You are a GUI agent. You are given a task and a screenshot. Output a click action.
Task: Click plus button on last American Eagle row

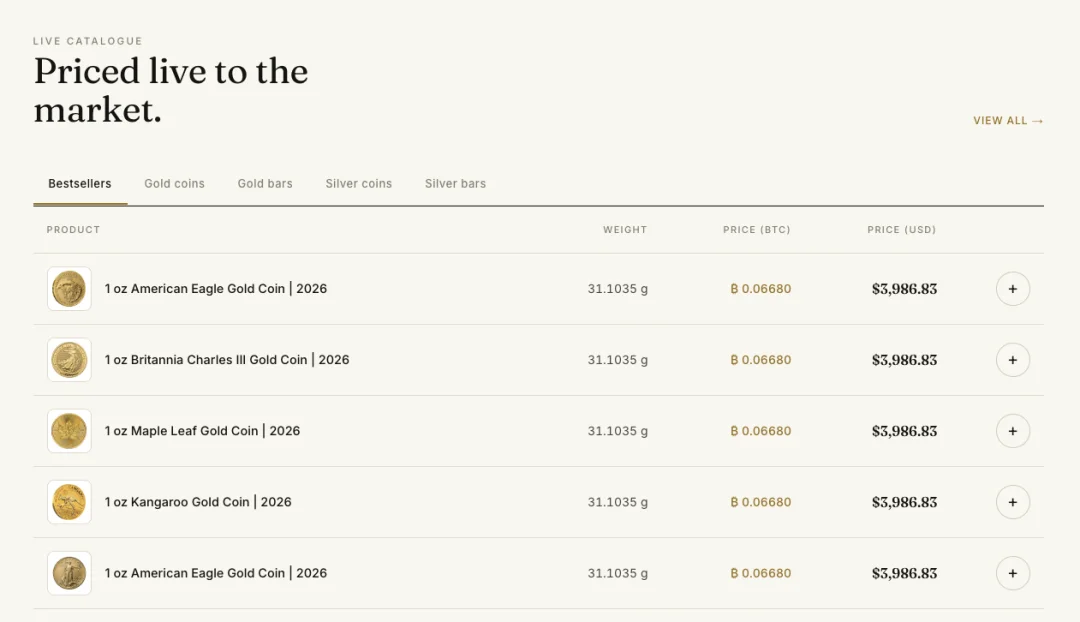1012,573
